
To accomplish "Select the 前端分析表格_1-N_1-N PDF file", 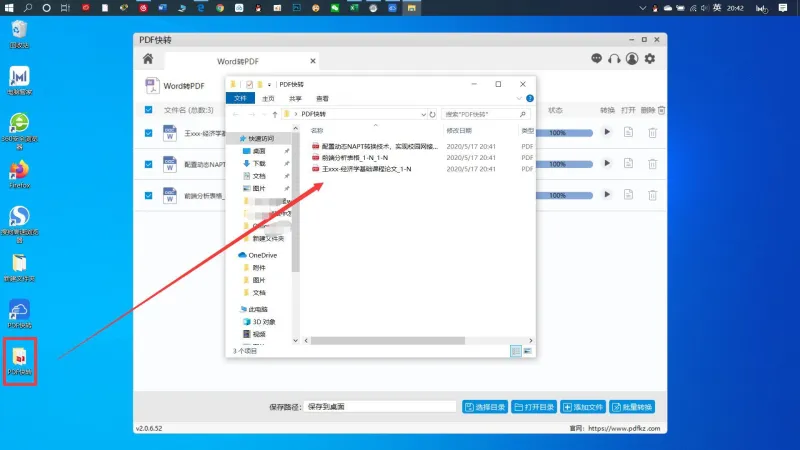I will 350,158.
